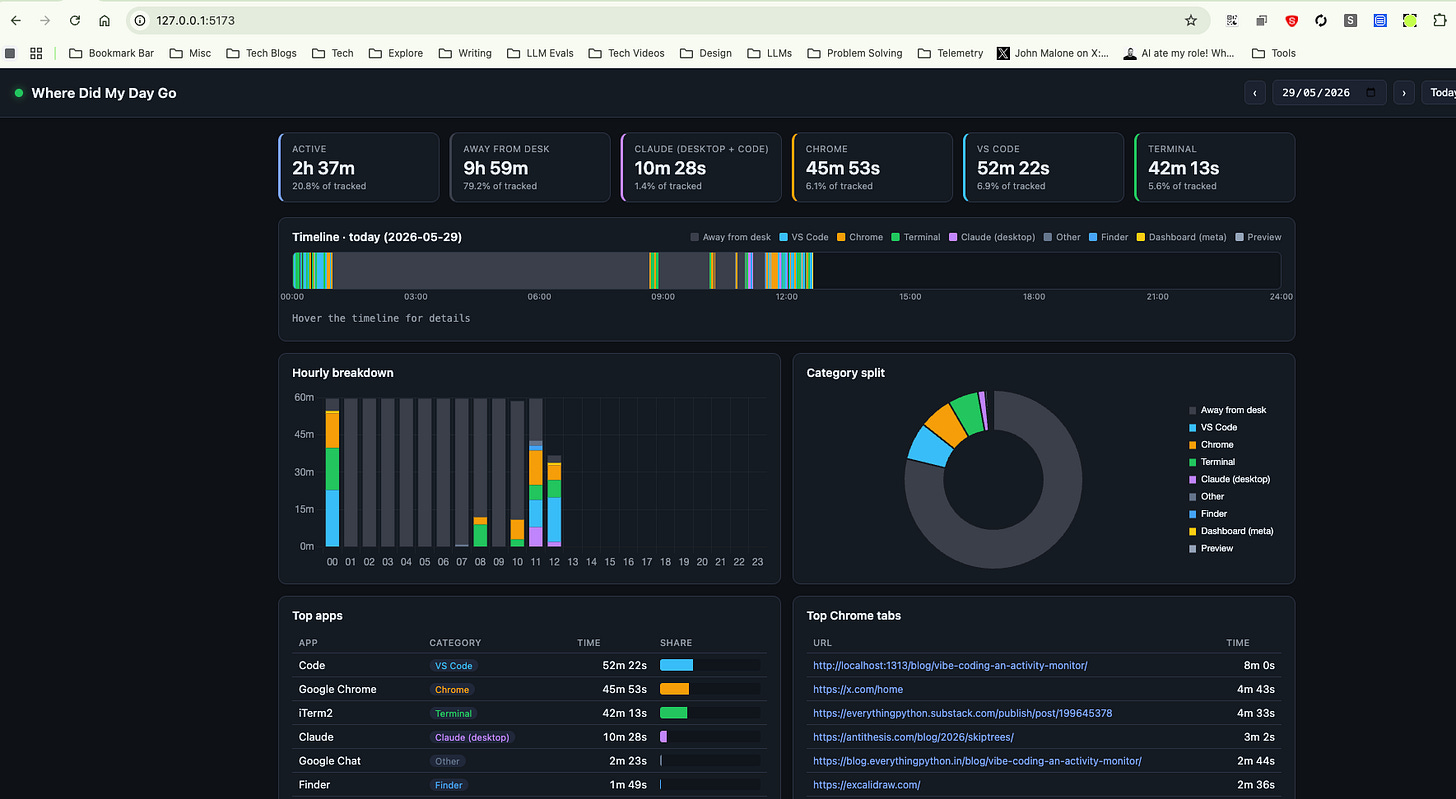Open the blog.everythingpython.in activity-monitor link
1456x799 pixels.
977,761
